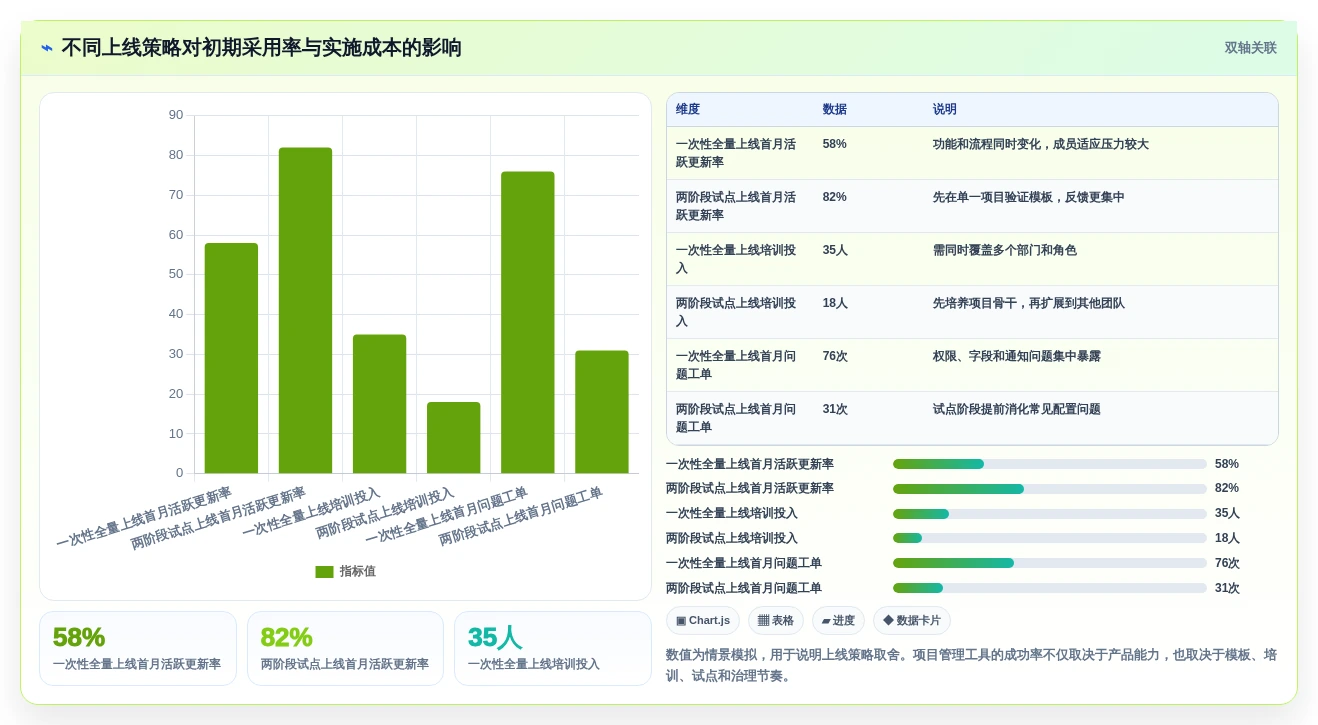Click the description 先在单一项目验证模板，反馈更集中

(x=1029, y=197)
